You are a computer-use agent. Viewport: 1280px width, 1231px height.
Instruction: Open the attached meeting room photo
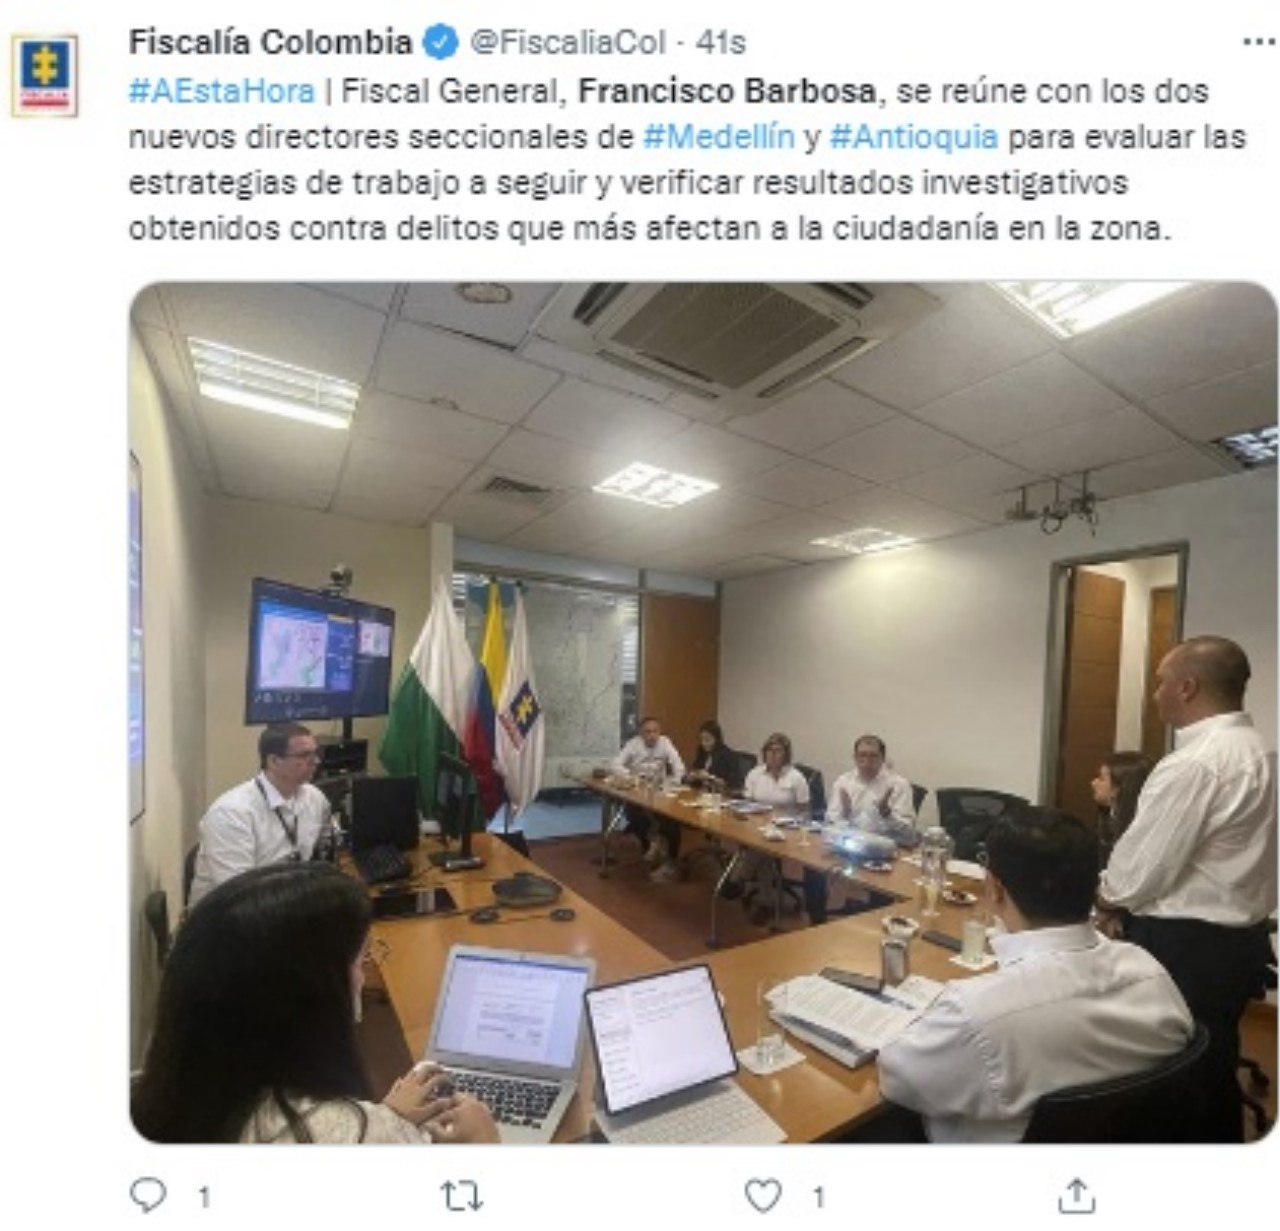coord(703,711)
